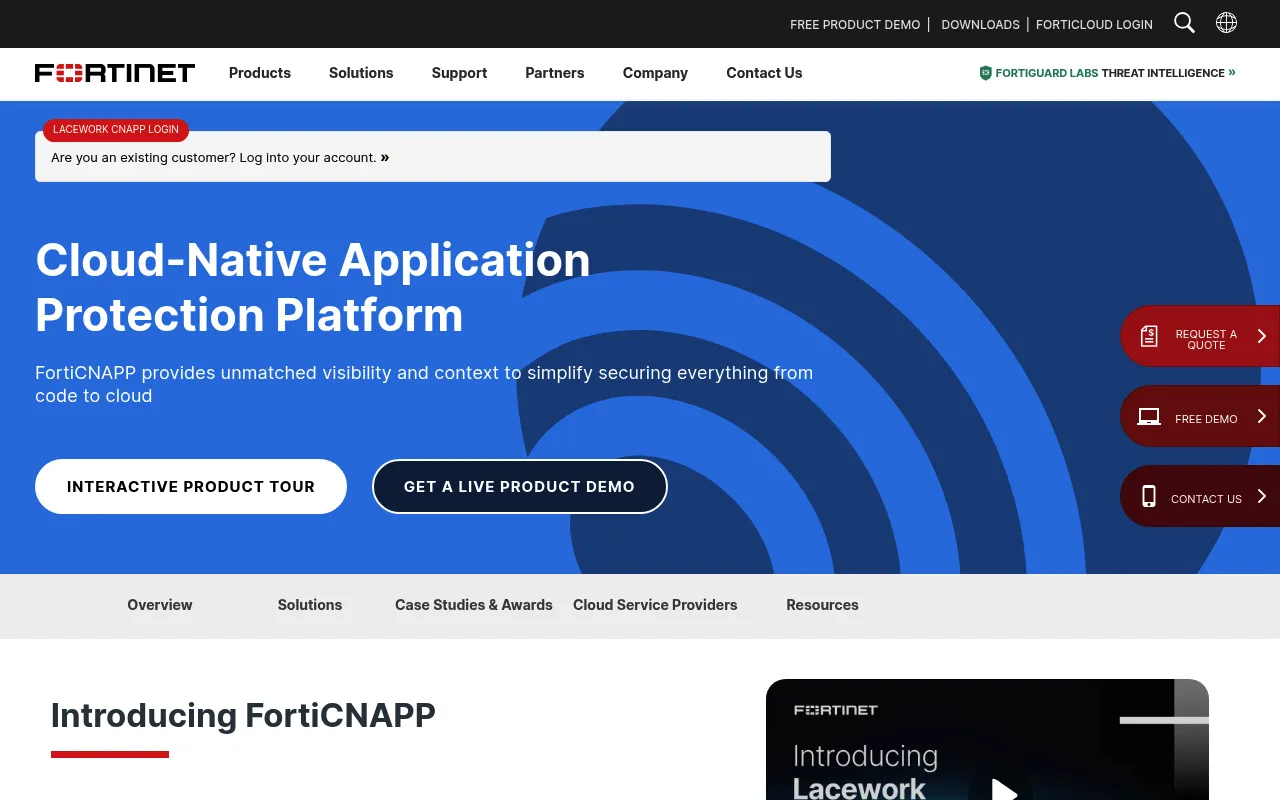Open the Company menu

[655, 73]
